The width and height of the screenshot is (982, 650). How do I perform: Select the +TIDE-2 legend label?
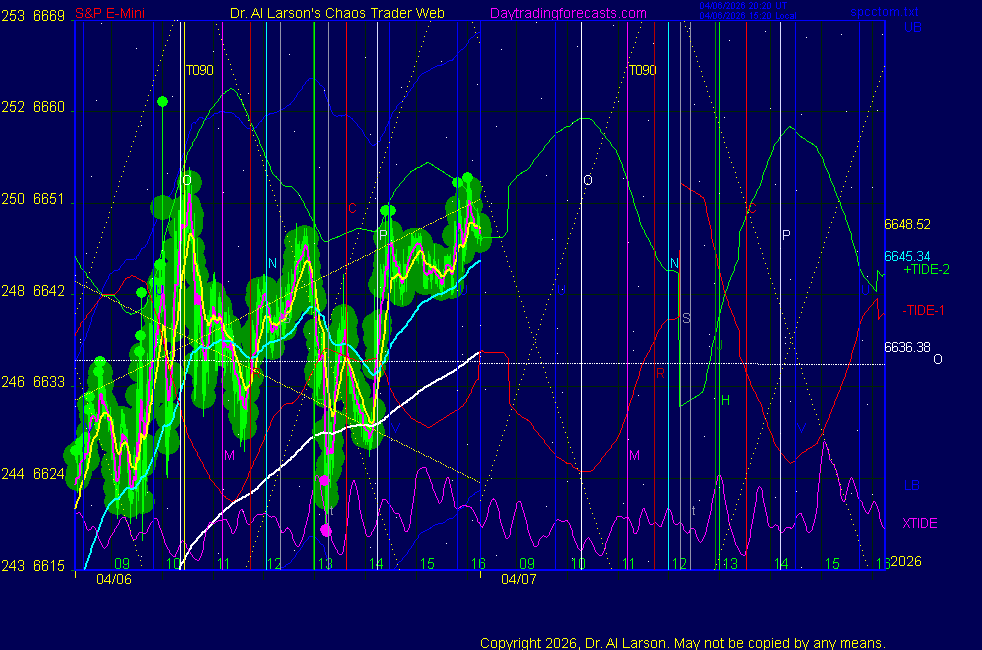point(926,270)
